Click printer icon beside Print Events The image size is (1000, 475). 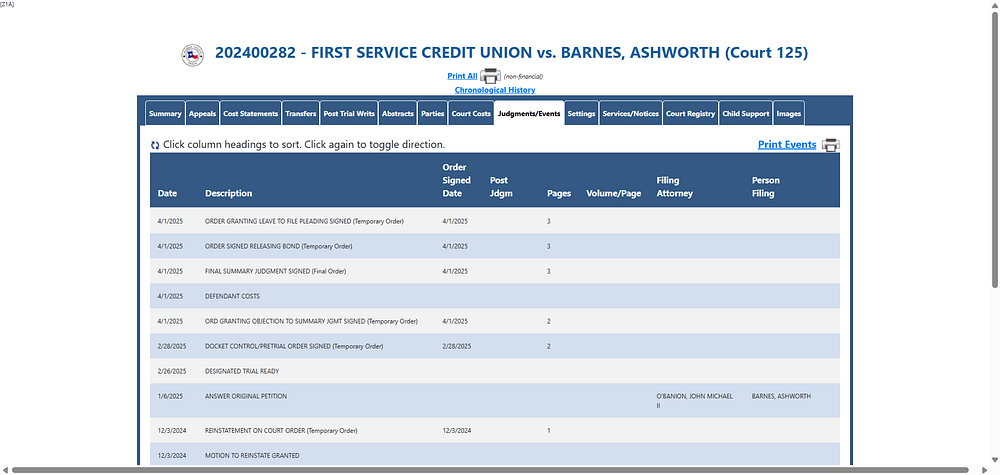click(x=830, y=145)
